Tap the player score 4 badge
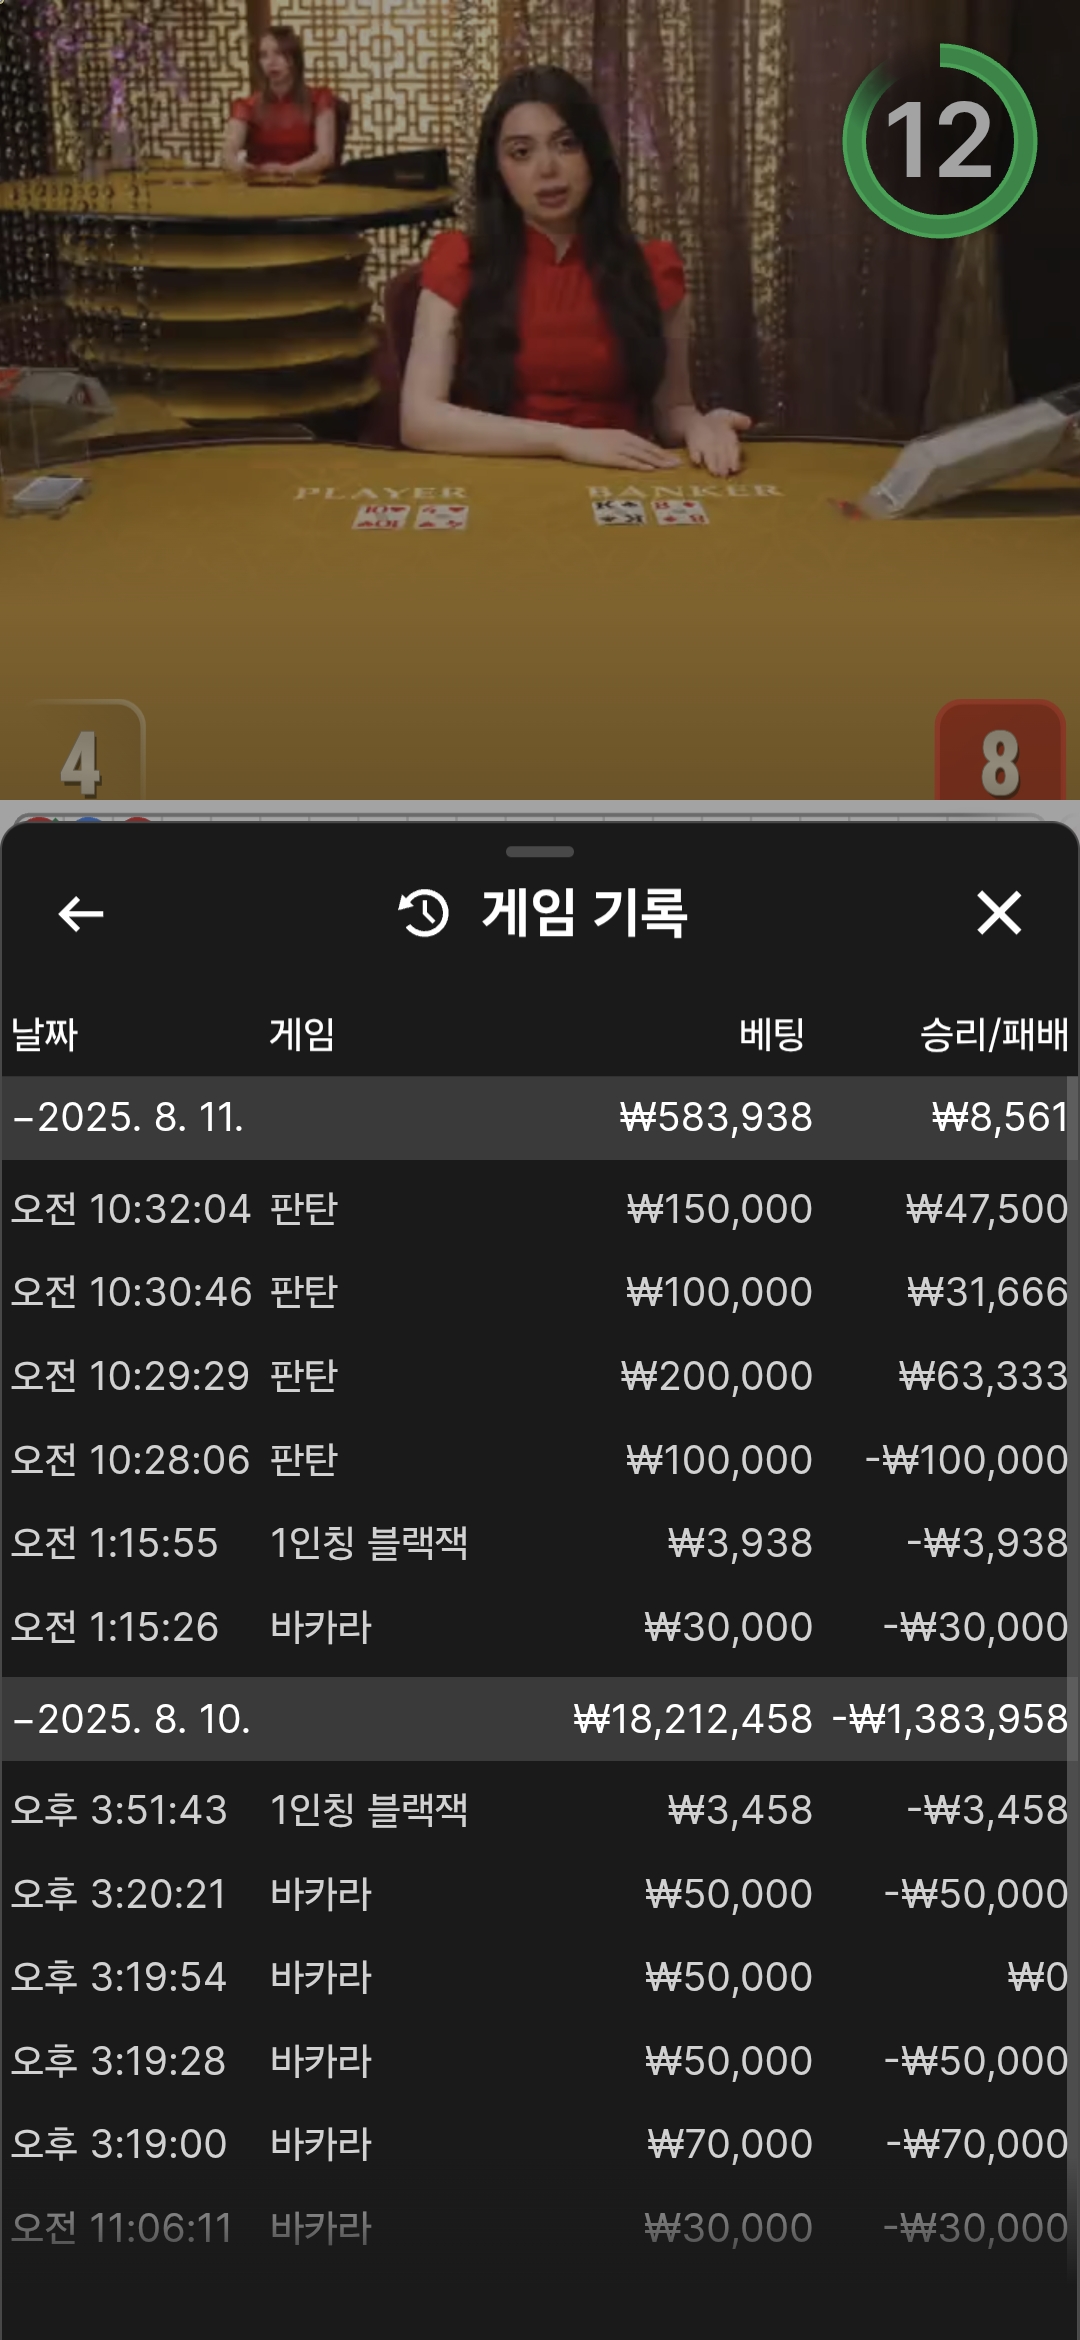Image resolution: width=1080 pixels, height=2340 pixels. 81,755
